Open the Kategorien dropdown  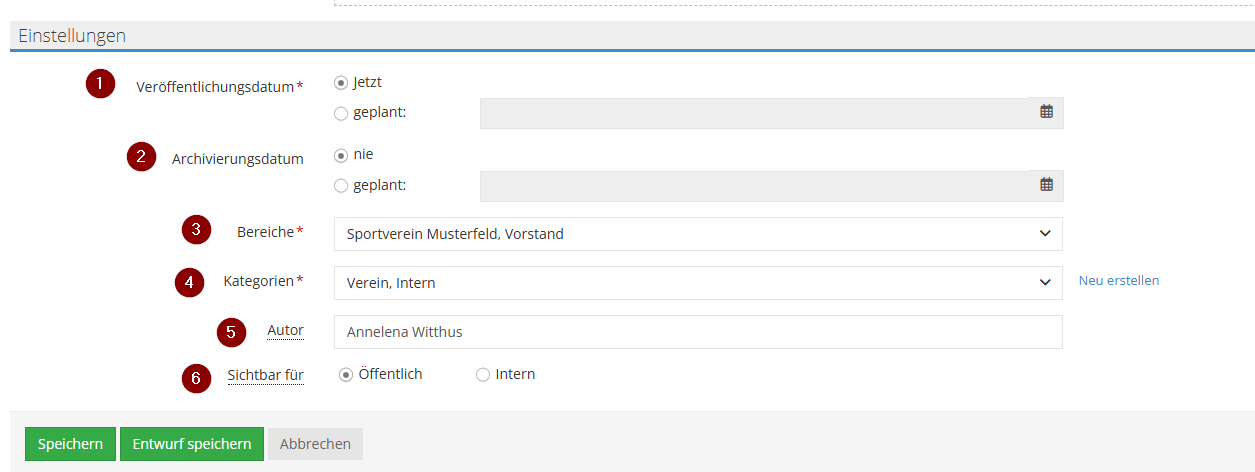(x=697, y=283)
